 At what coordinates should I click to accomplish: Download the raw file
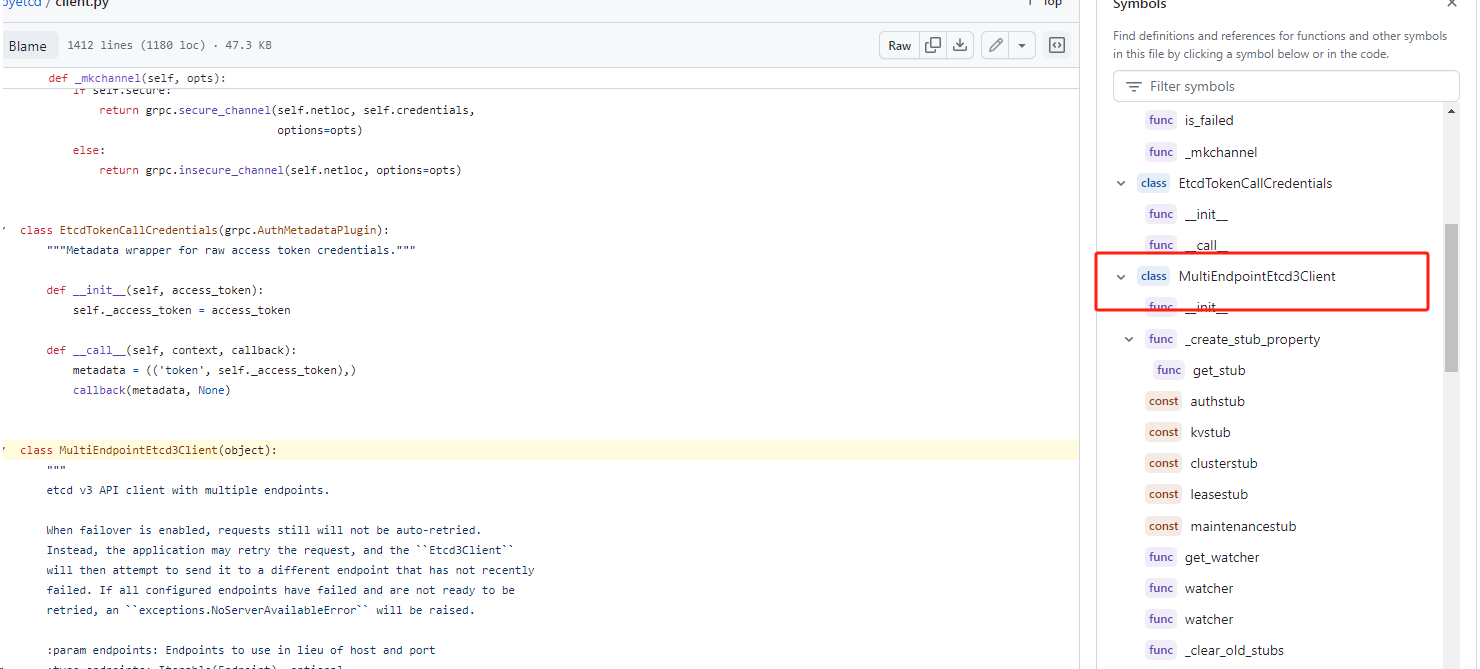(x=960, y=45)
